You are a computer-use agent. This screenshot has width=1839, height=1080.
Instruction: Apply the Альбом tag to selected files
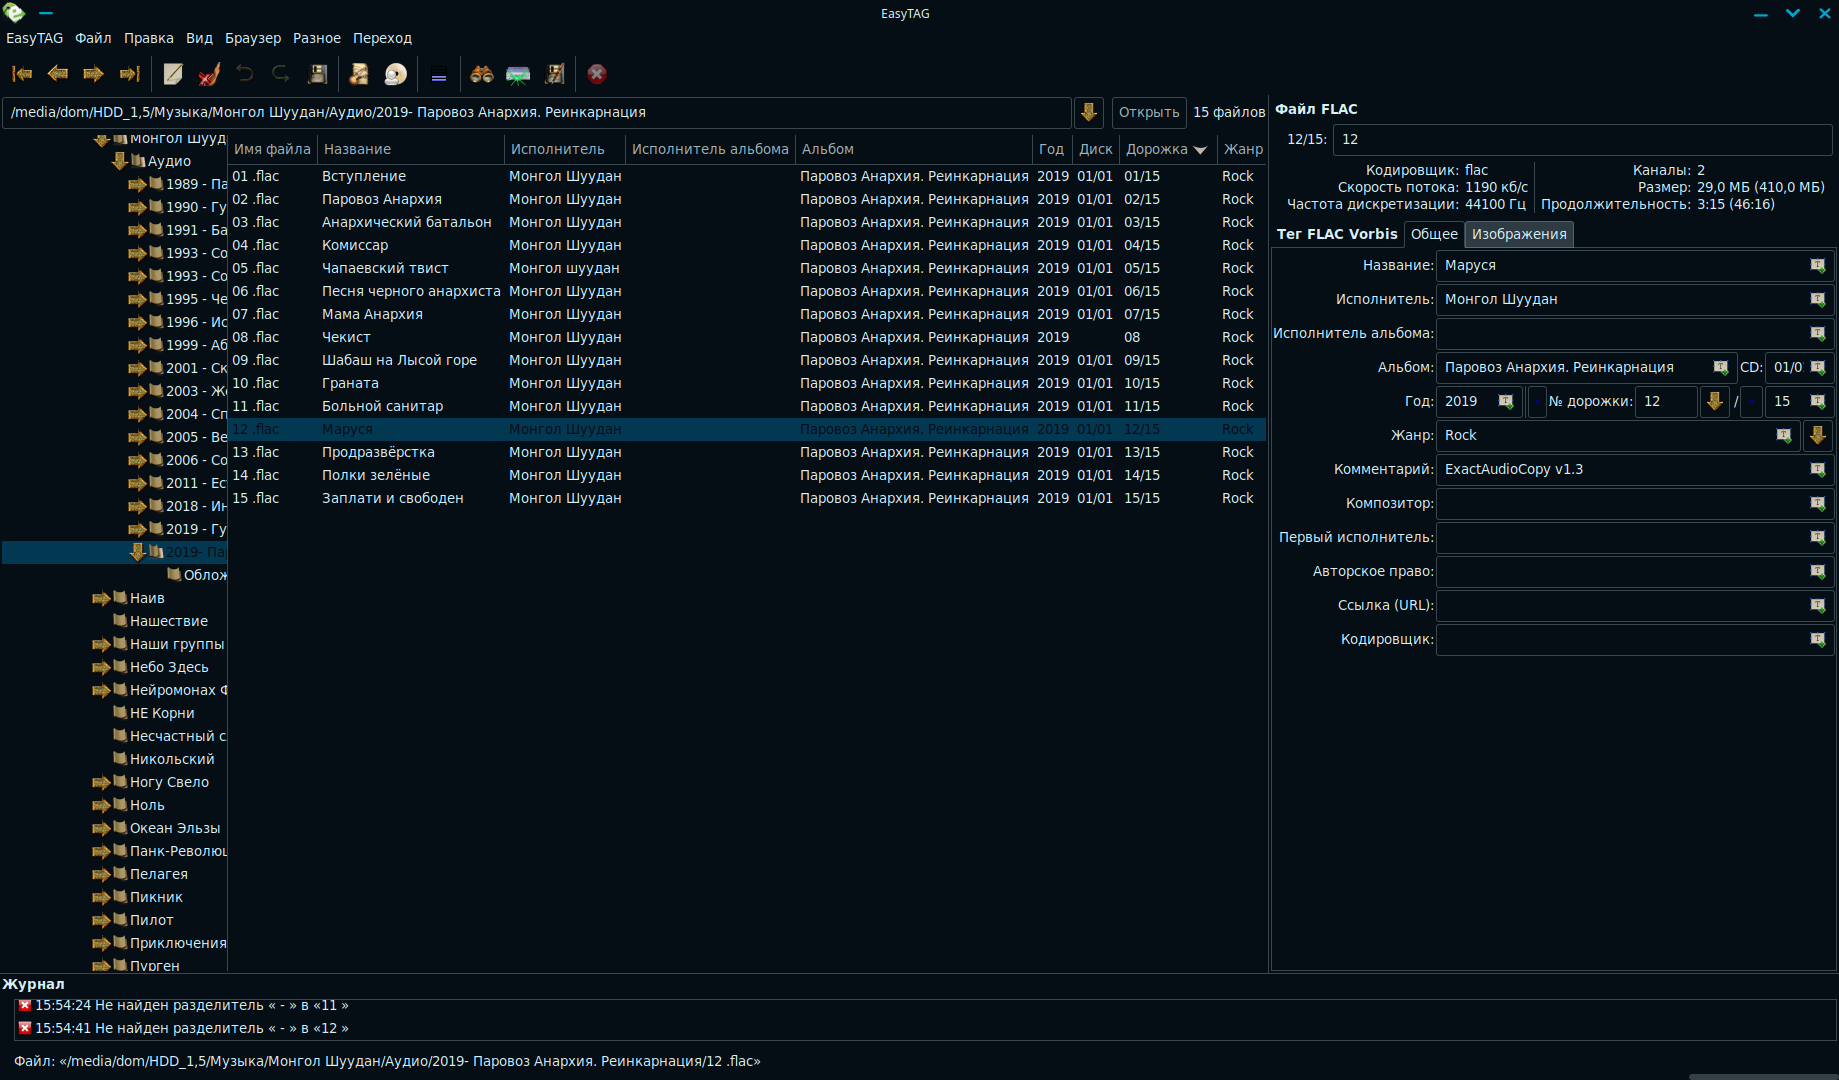(1721, 368)
